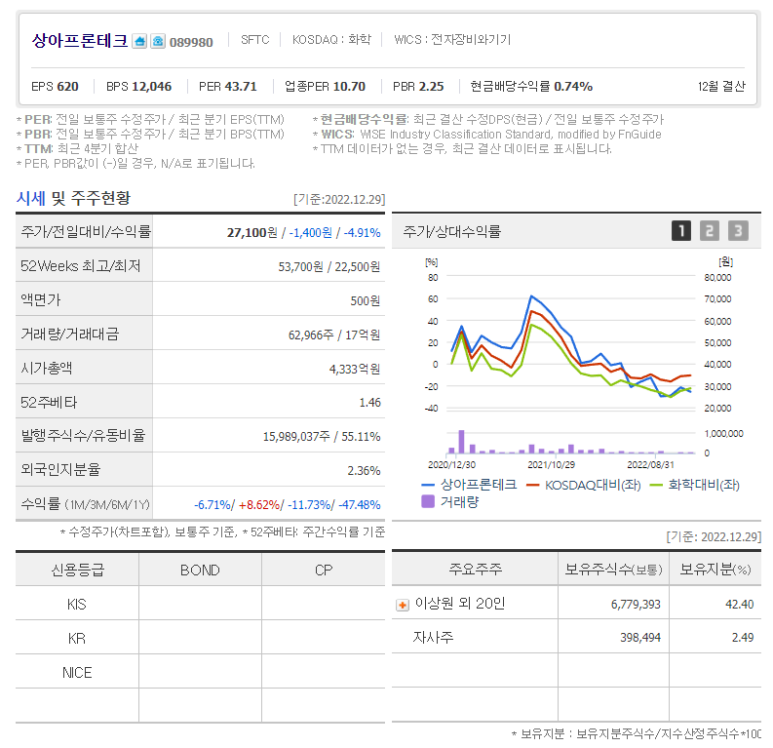Click the PBR 2.25 value

(x=418, y=87)
